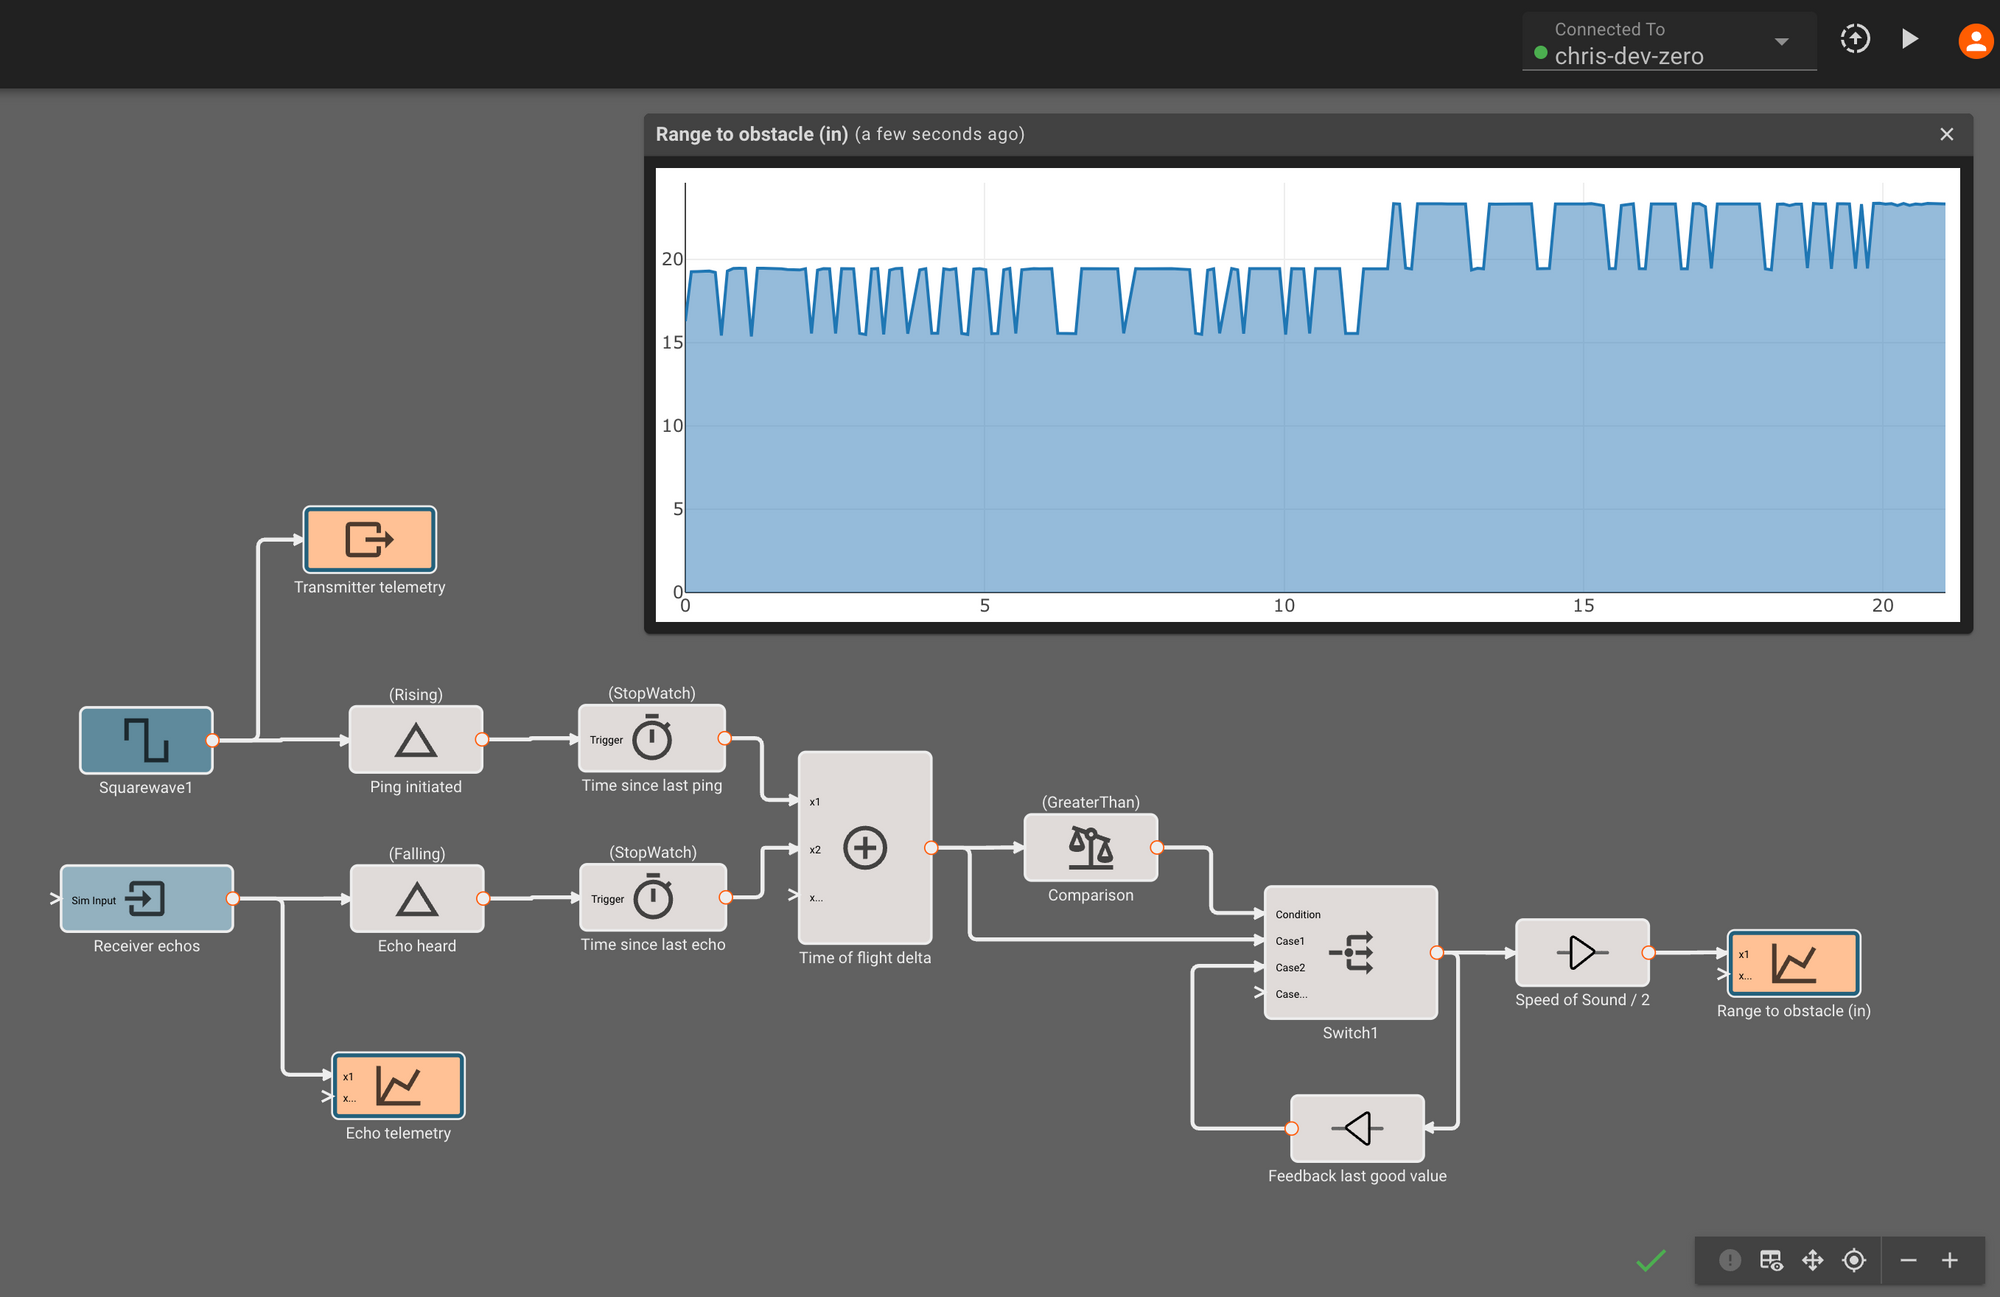
Task: Click the pan move arrows icon
Action: coord(1812,1260)
